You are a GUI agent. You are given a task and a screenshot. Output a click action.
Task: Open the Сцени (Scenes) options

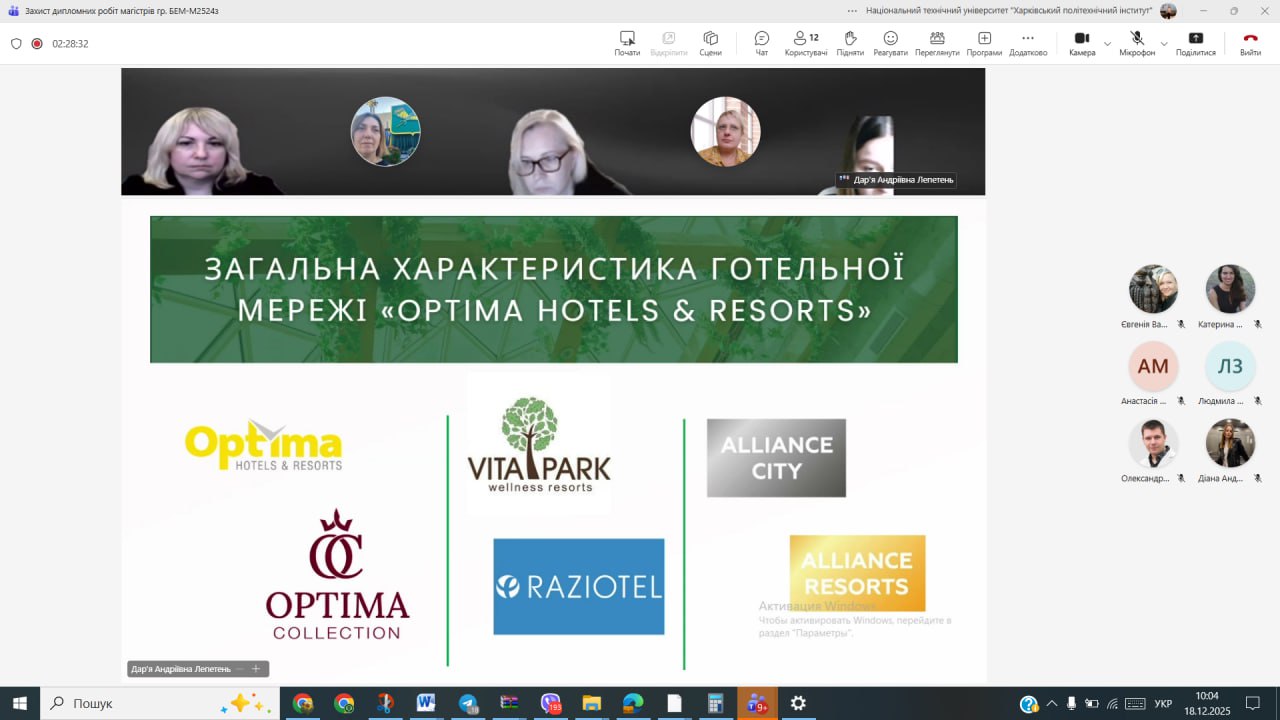pyautogui.click(x=710, y=43)
